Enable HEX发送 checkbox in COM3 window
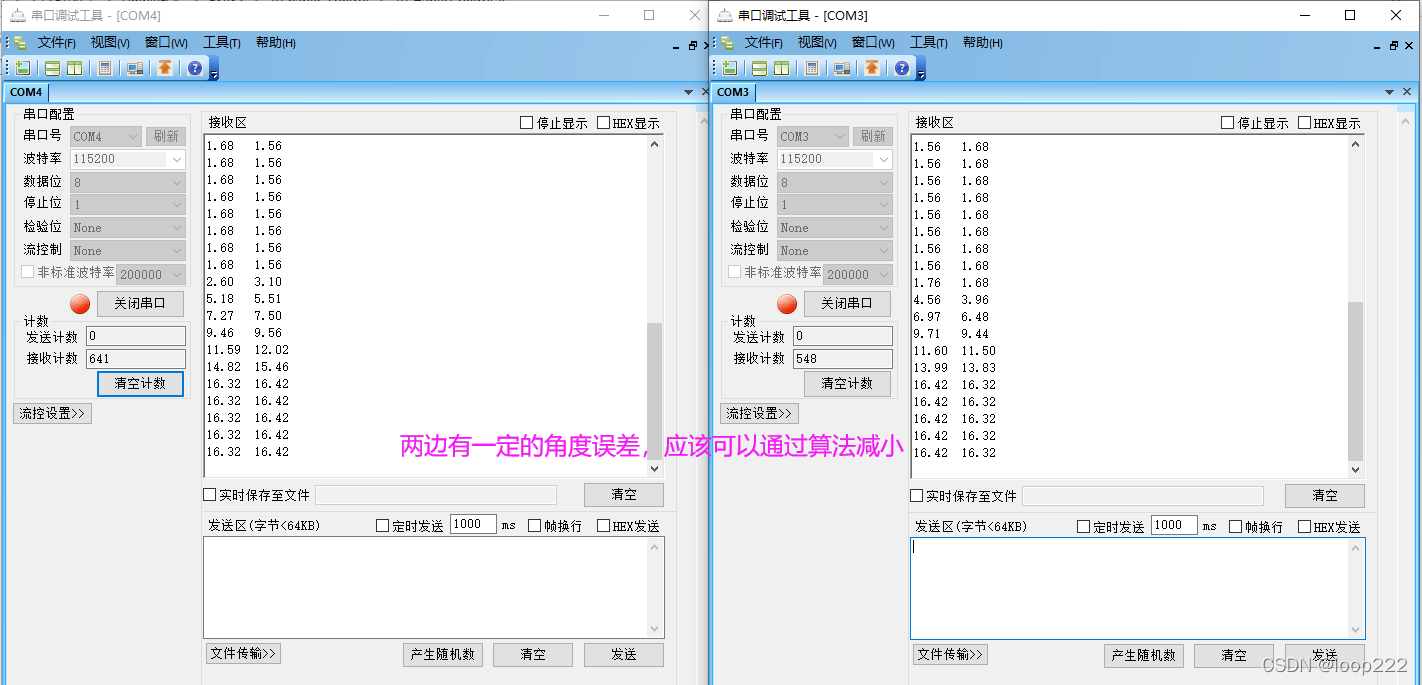This screenshot has width=1422, height=685. 1304,527
